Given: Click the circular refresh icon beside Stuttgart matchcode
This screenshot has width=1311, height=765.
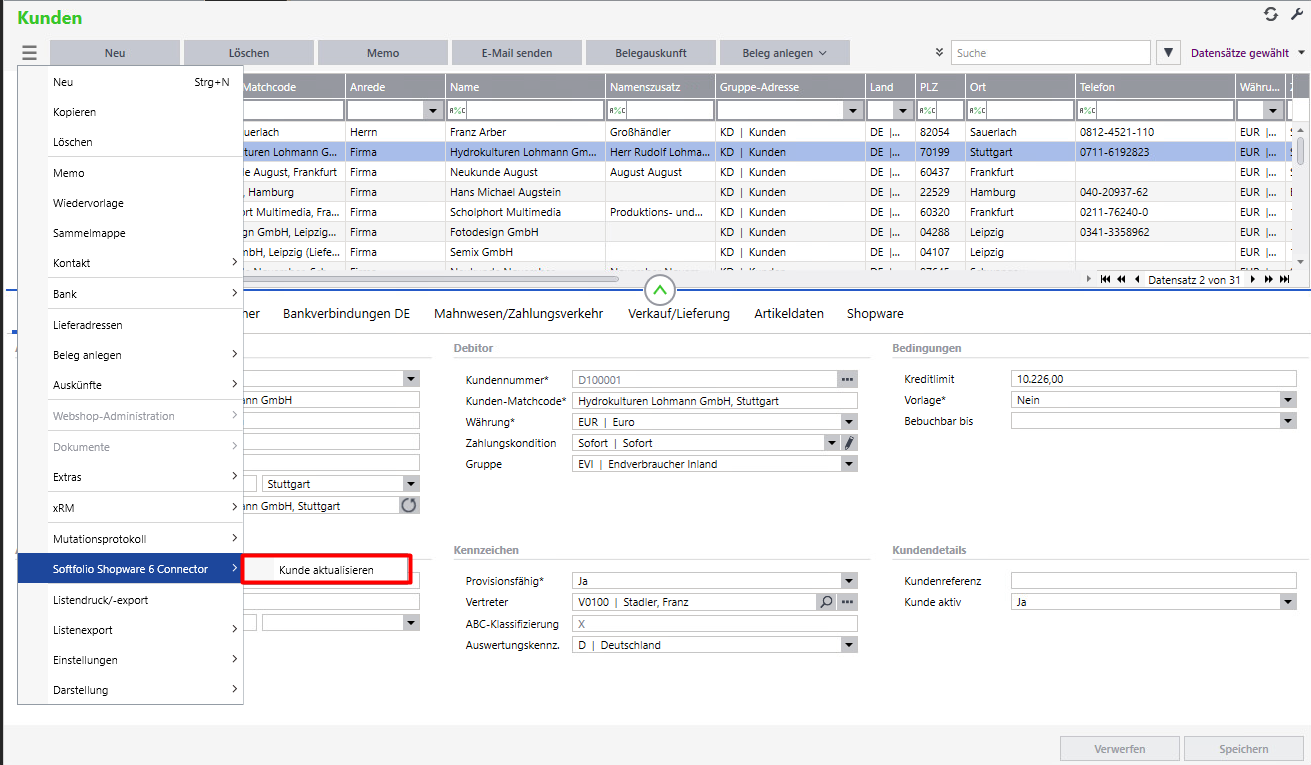Looking at the screenshot, I should [x=408, y=506].
